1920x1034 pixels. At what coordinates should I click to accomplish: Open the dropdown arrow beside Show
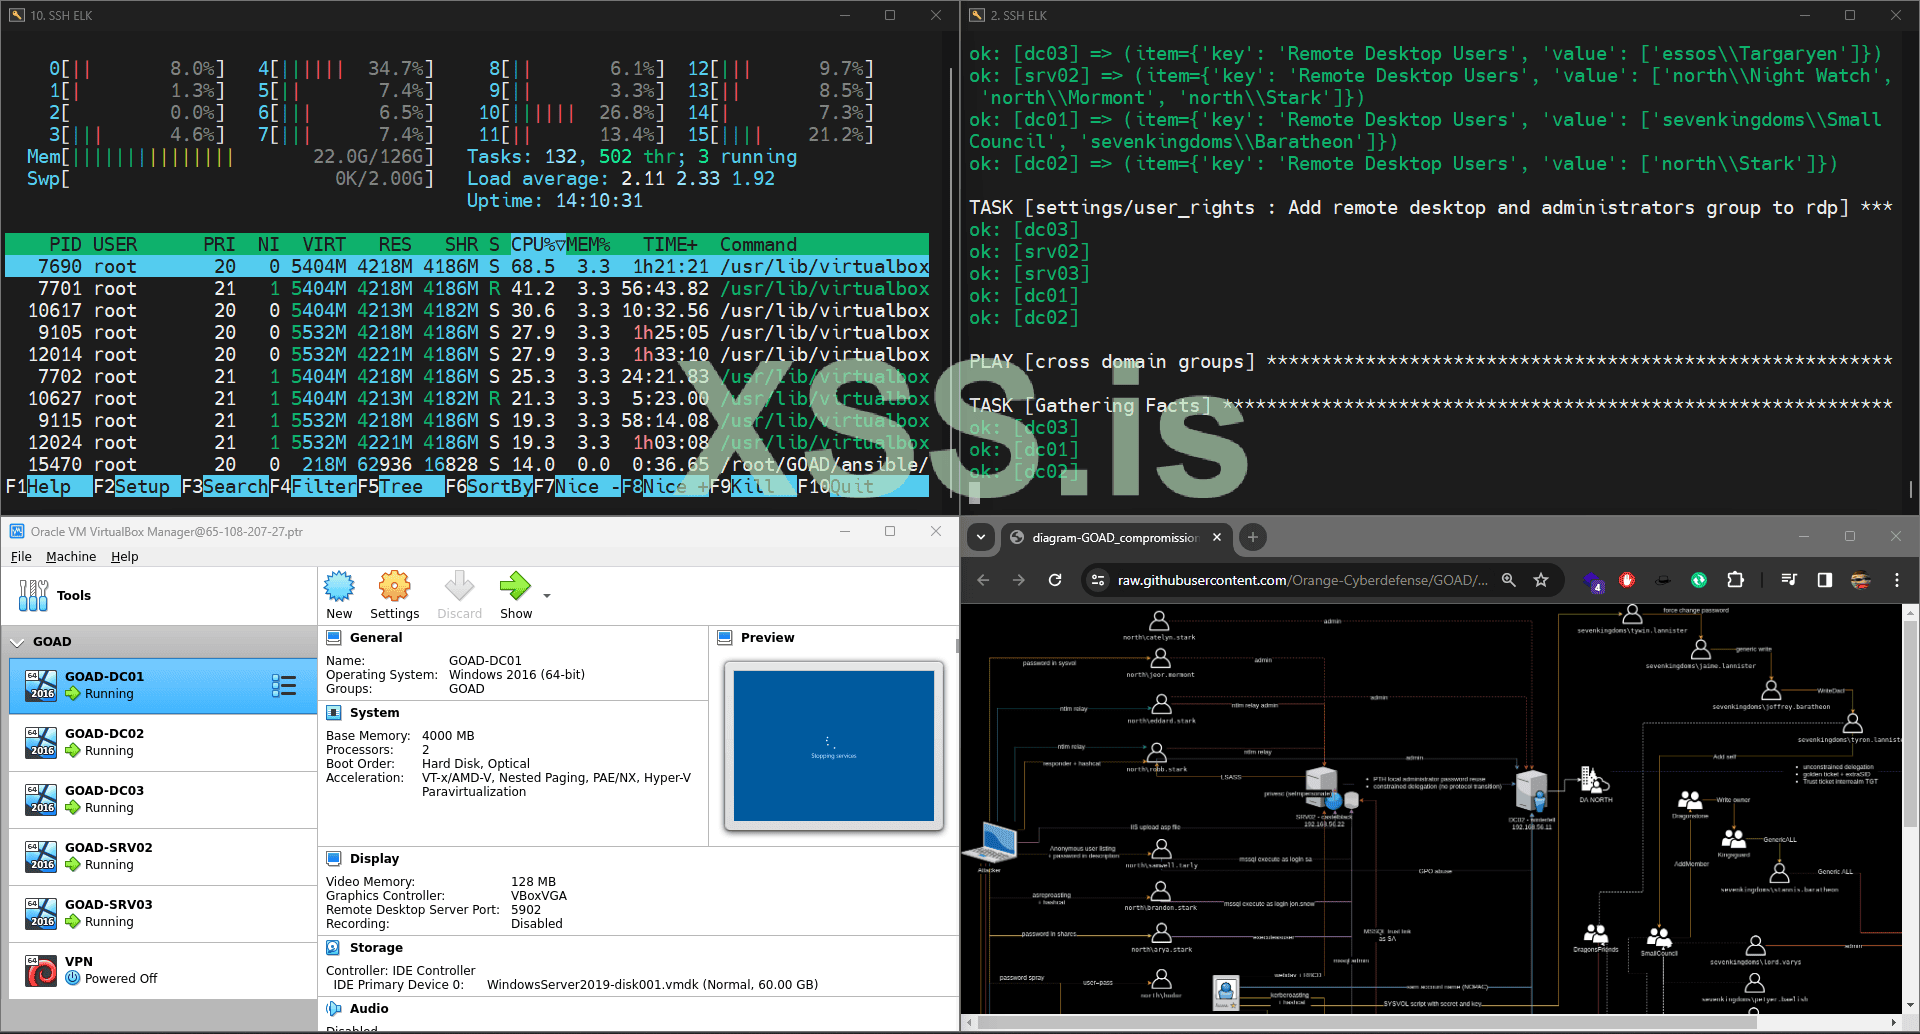coord(547,595)
